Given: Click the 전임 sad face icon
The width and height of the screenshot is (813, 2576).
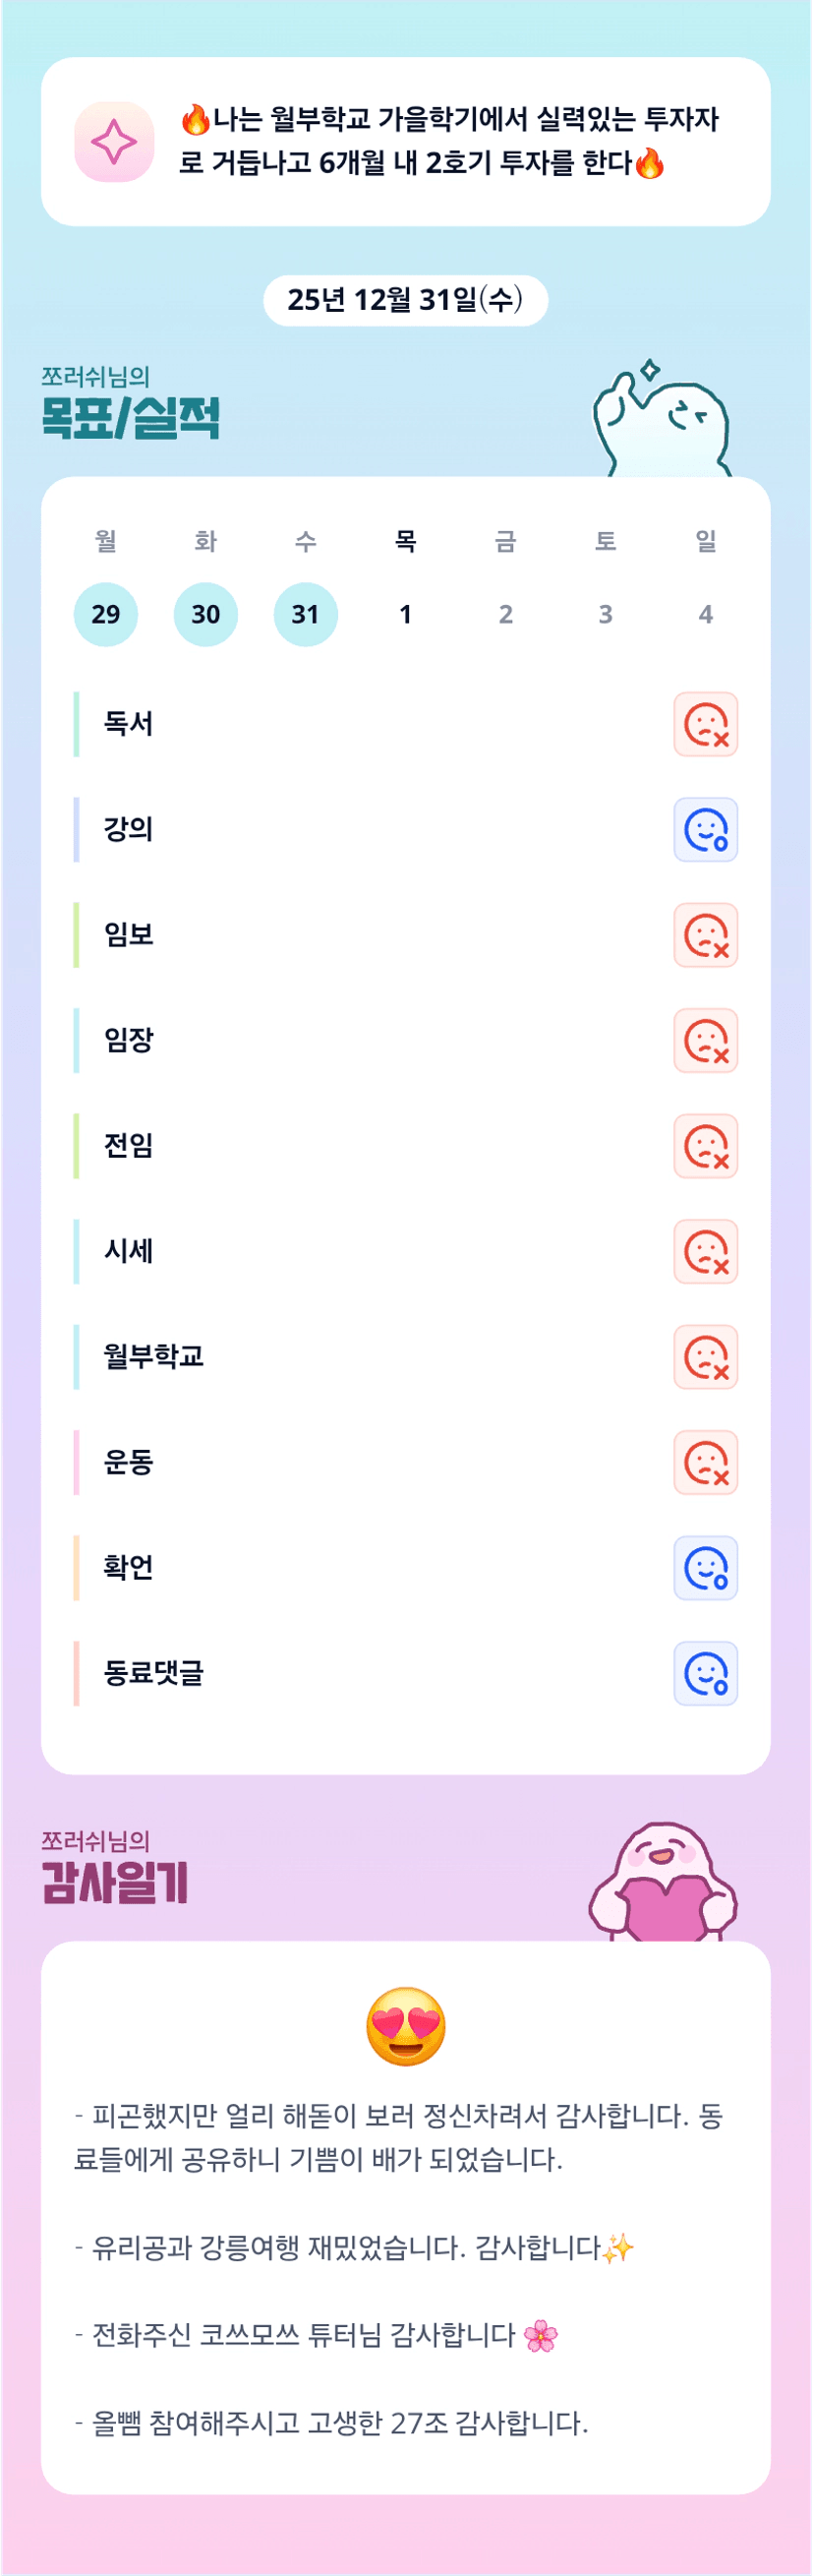Looking at the screenshot, I should point(705,1146).
